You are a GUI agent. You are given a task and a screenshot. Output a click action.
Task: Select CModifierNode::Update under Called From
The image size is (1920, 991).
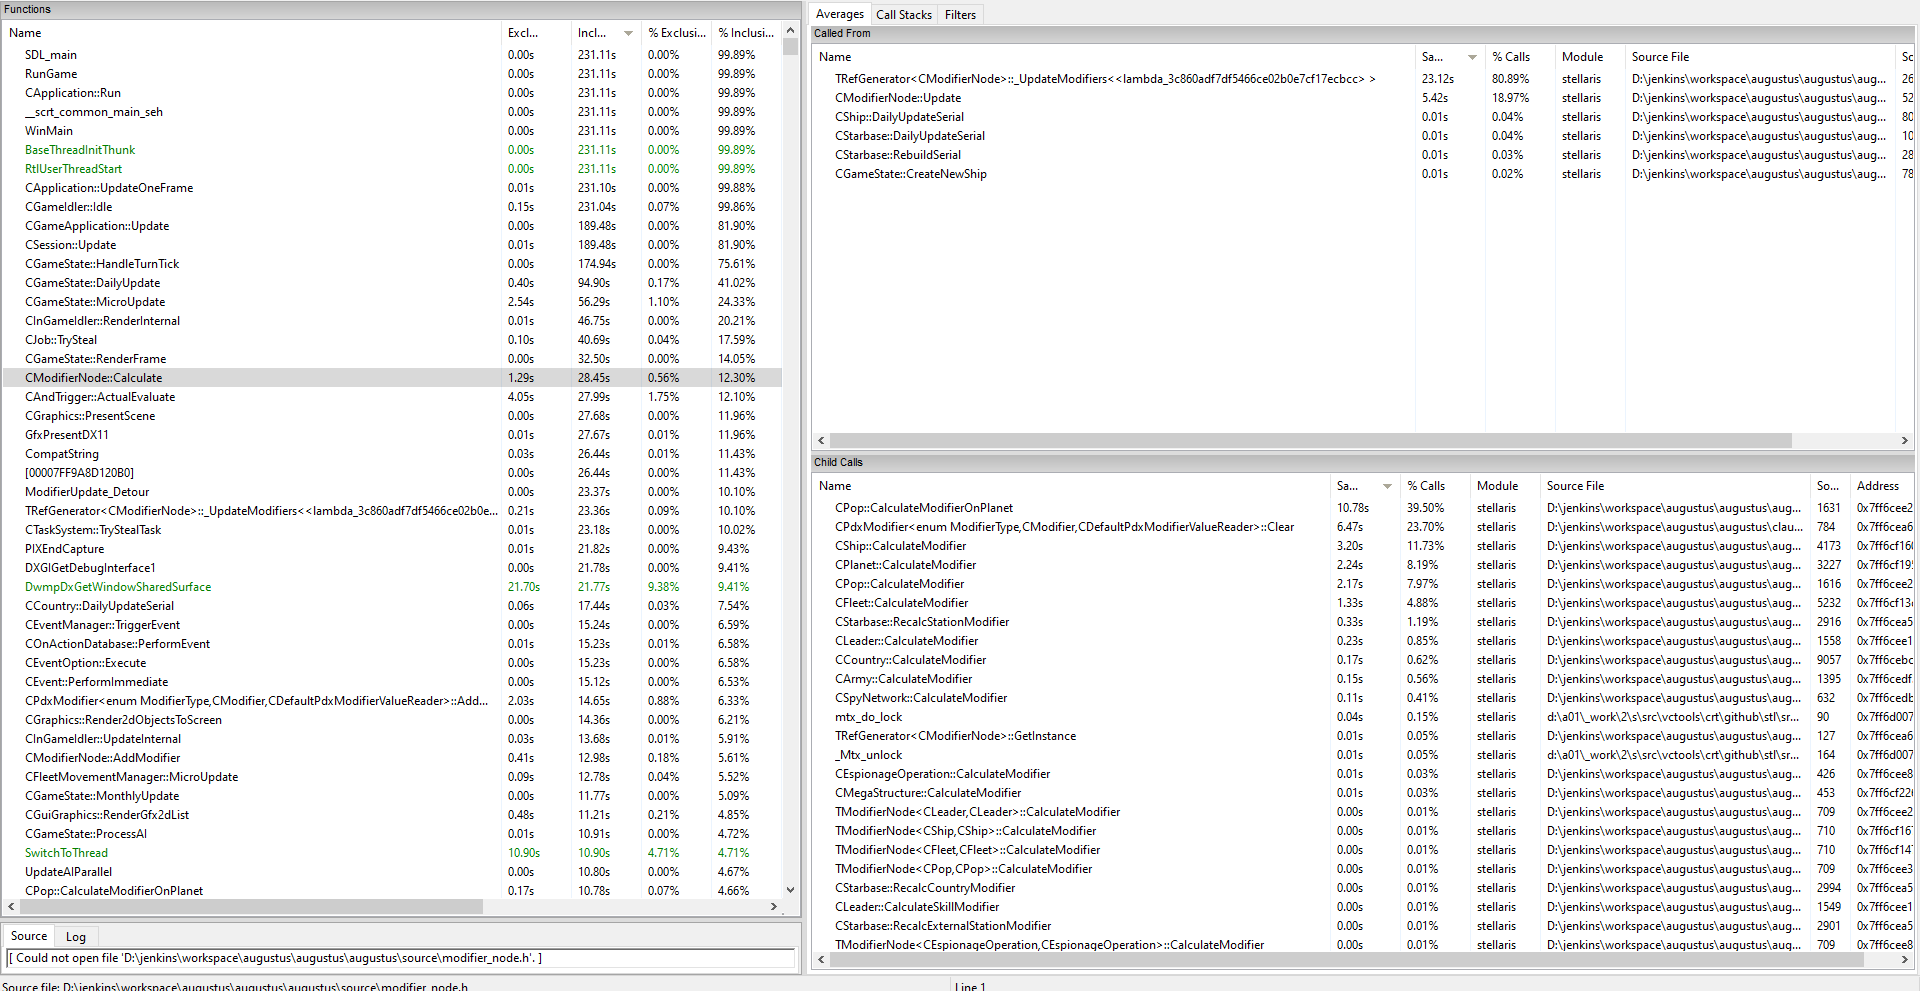pos(898,98)
